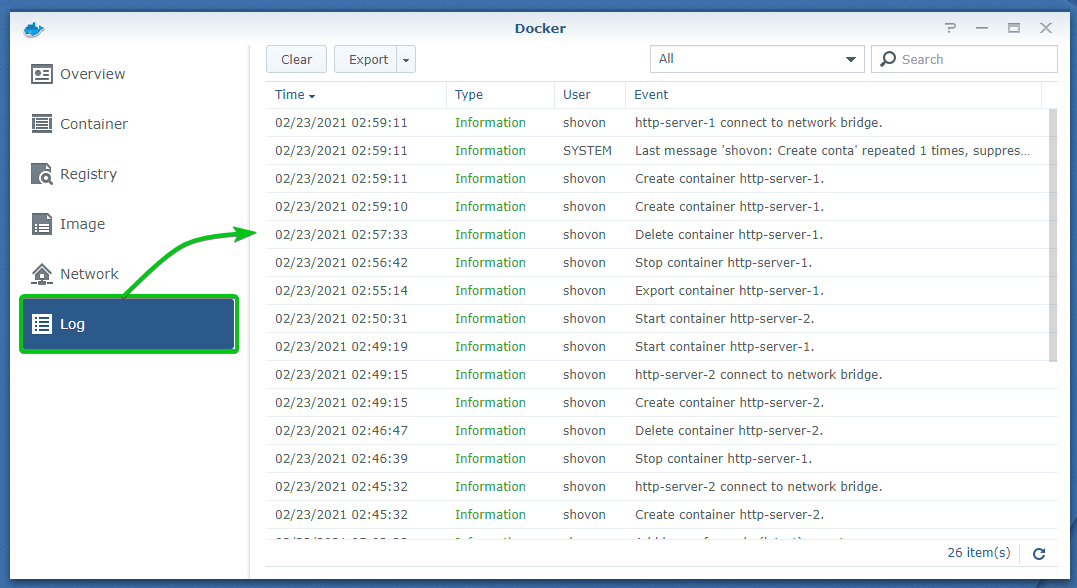This screenshot has height=588, width=1077.
Task: Click the Overview sidebar icon
Action: (x=41, y=74)
